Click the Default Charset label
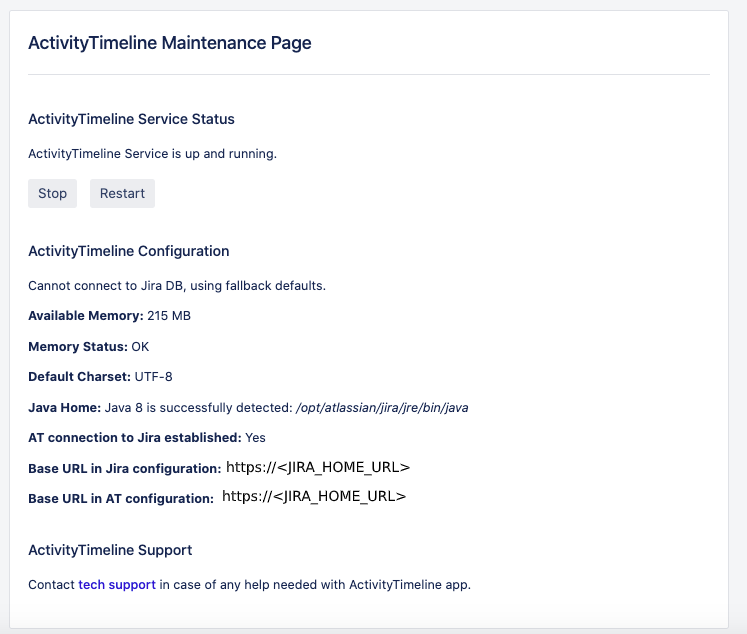Screen dimensions: 747x634 pyautogui.click(x=79, y=377)
